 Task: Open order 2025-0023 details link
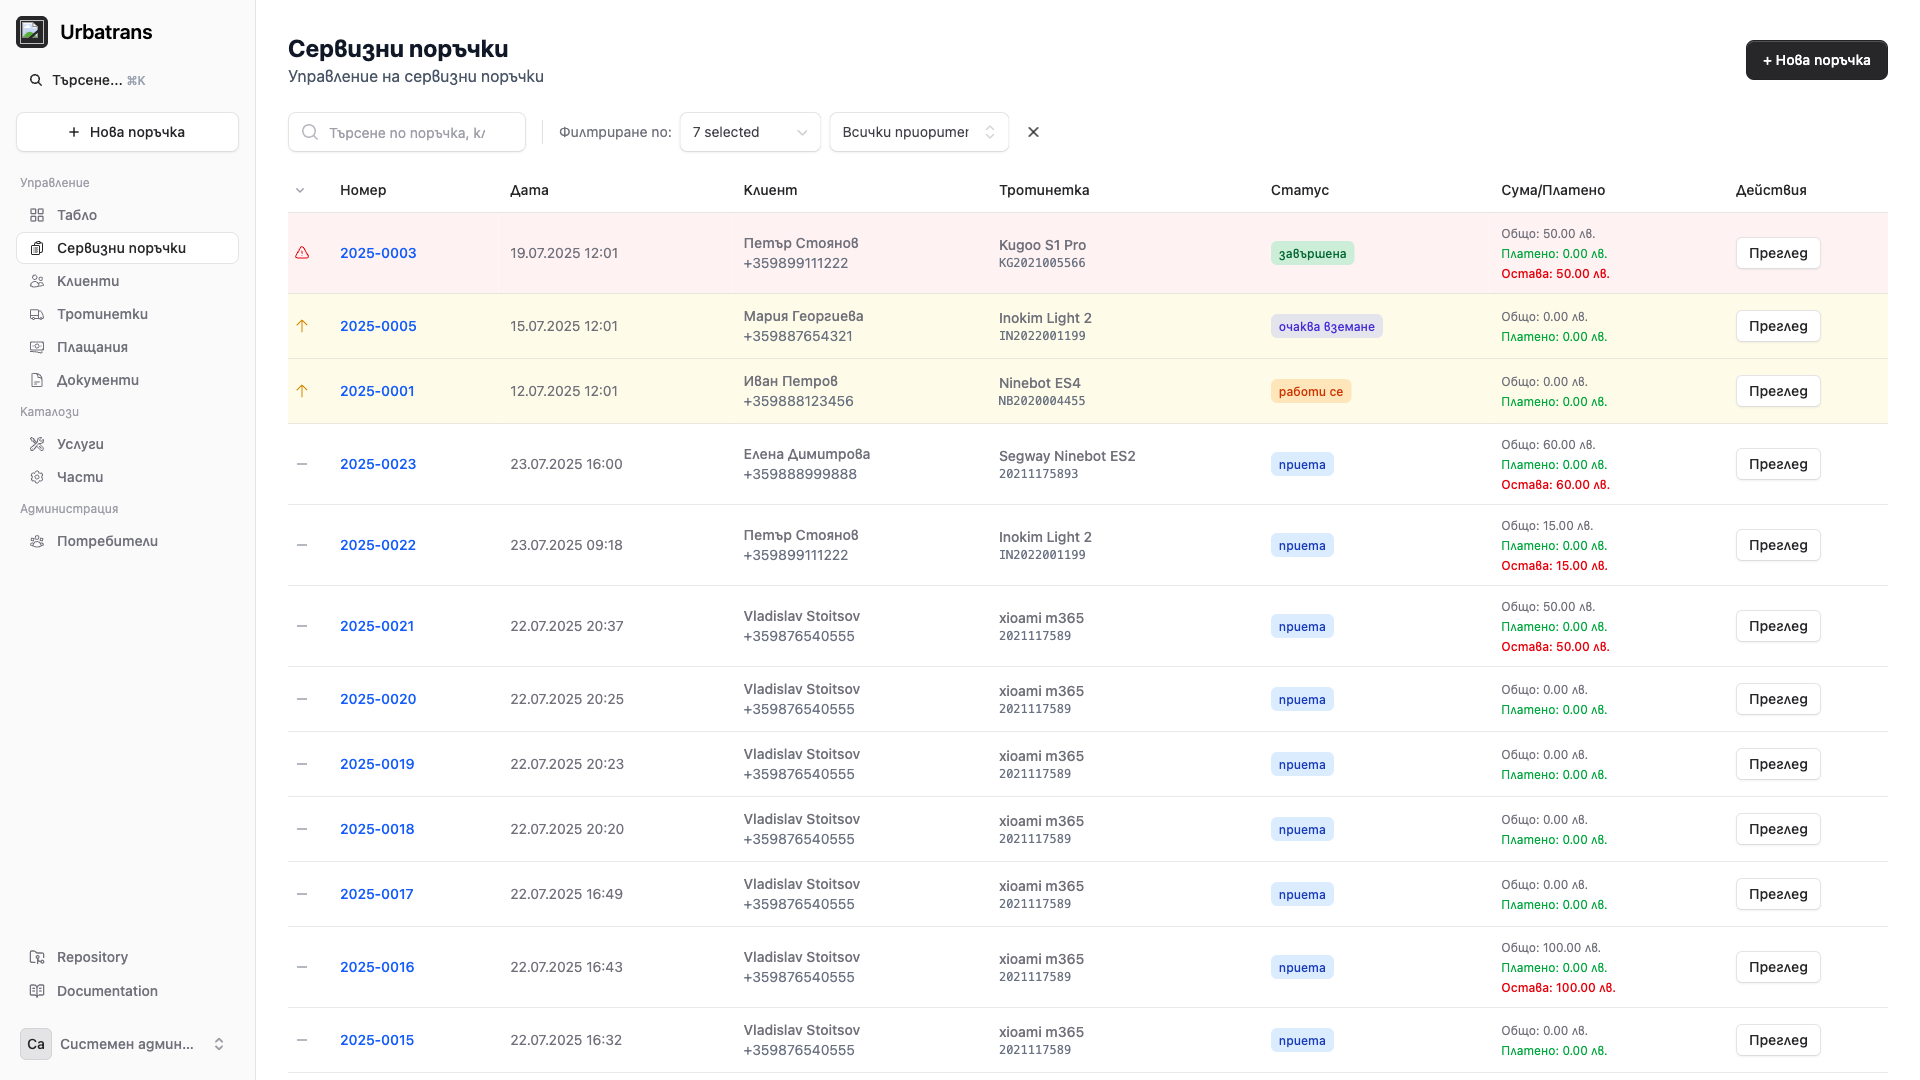tap(377, 464)
